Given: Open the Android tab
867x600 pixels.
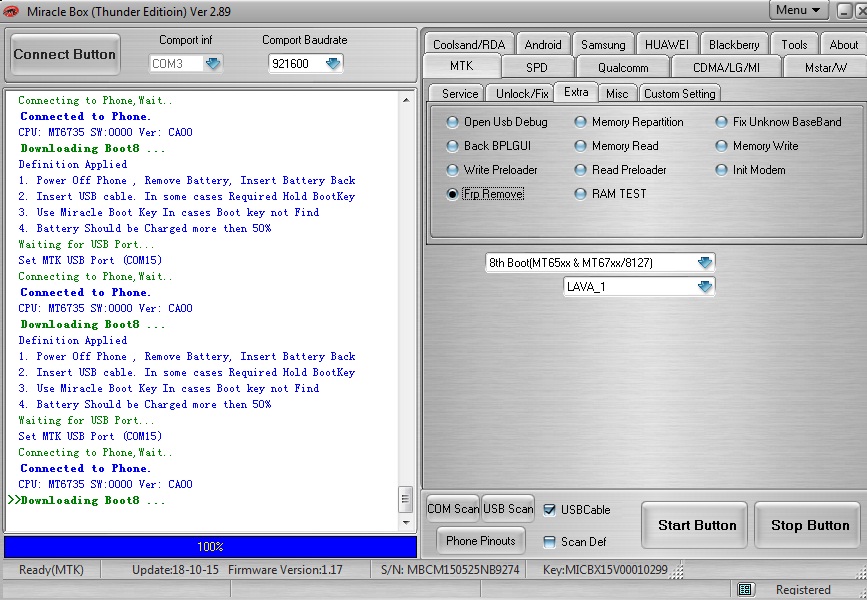Looking at the screenshot, I should (x=543, y=45).
